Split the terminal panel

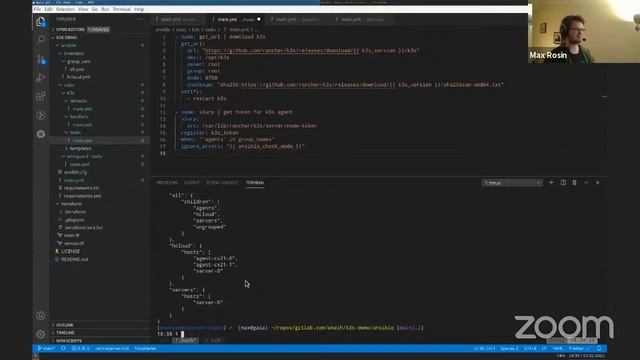click(x=563, y=182)
